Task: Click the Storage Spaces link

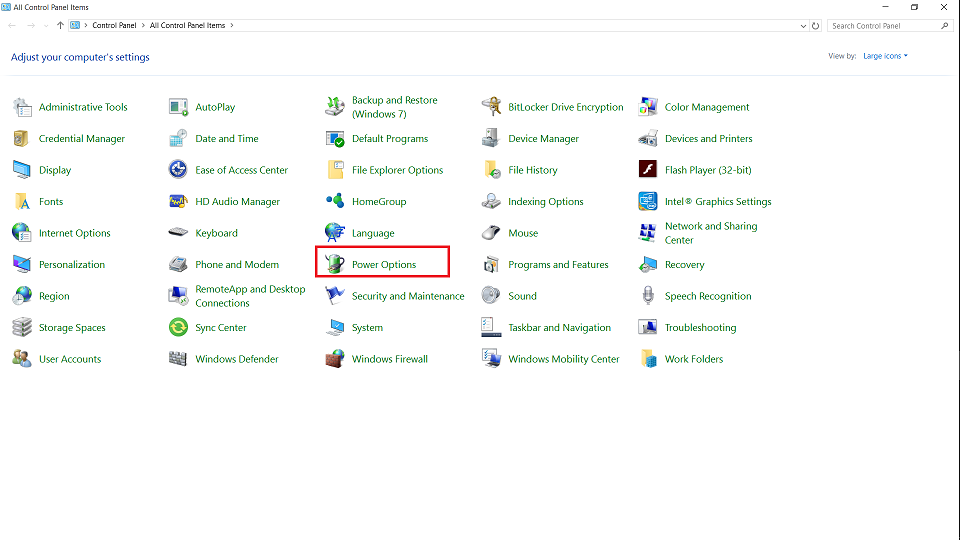Action: pos(72,328)
